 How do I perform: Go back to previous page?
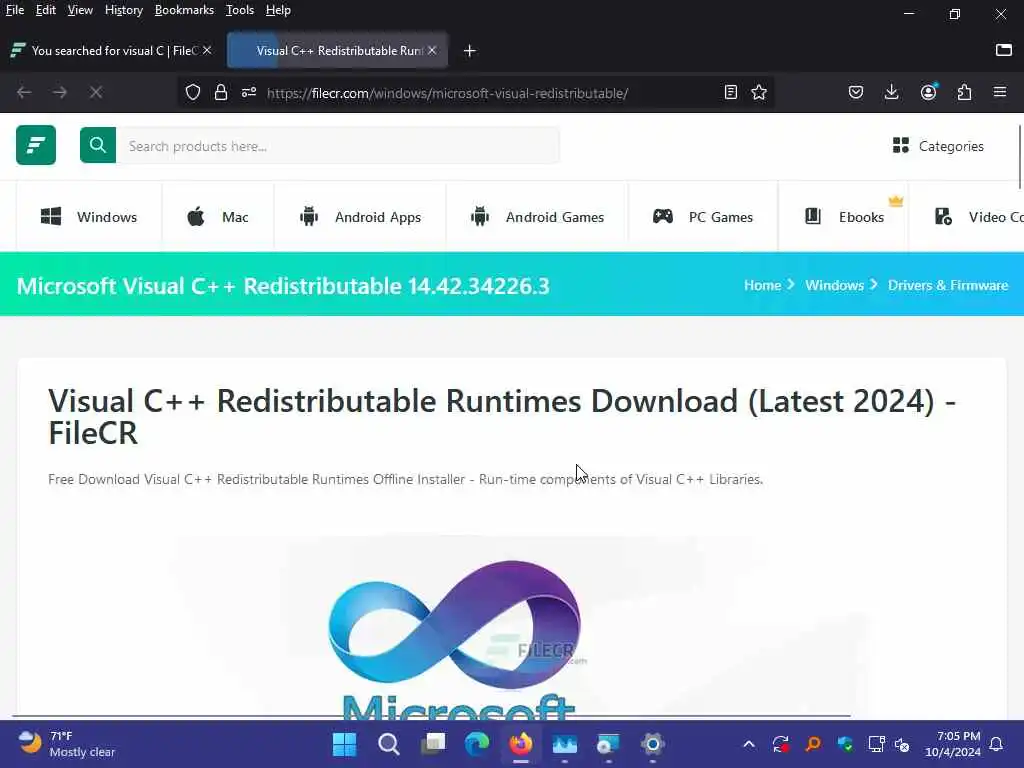click(24, 92)
